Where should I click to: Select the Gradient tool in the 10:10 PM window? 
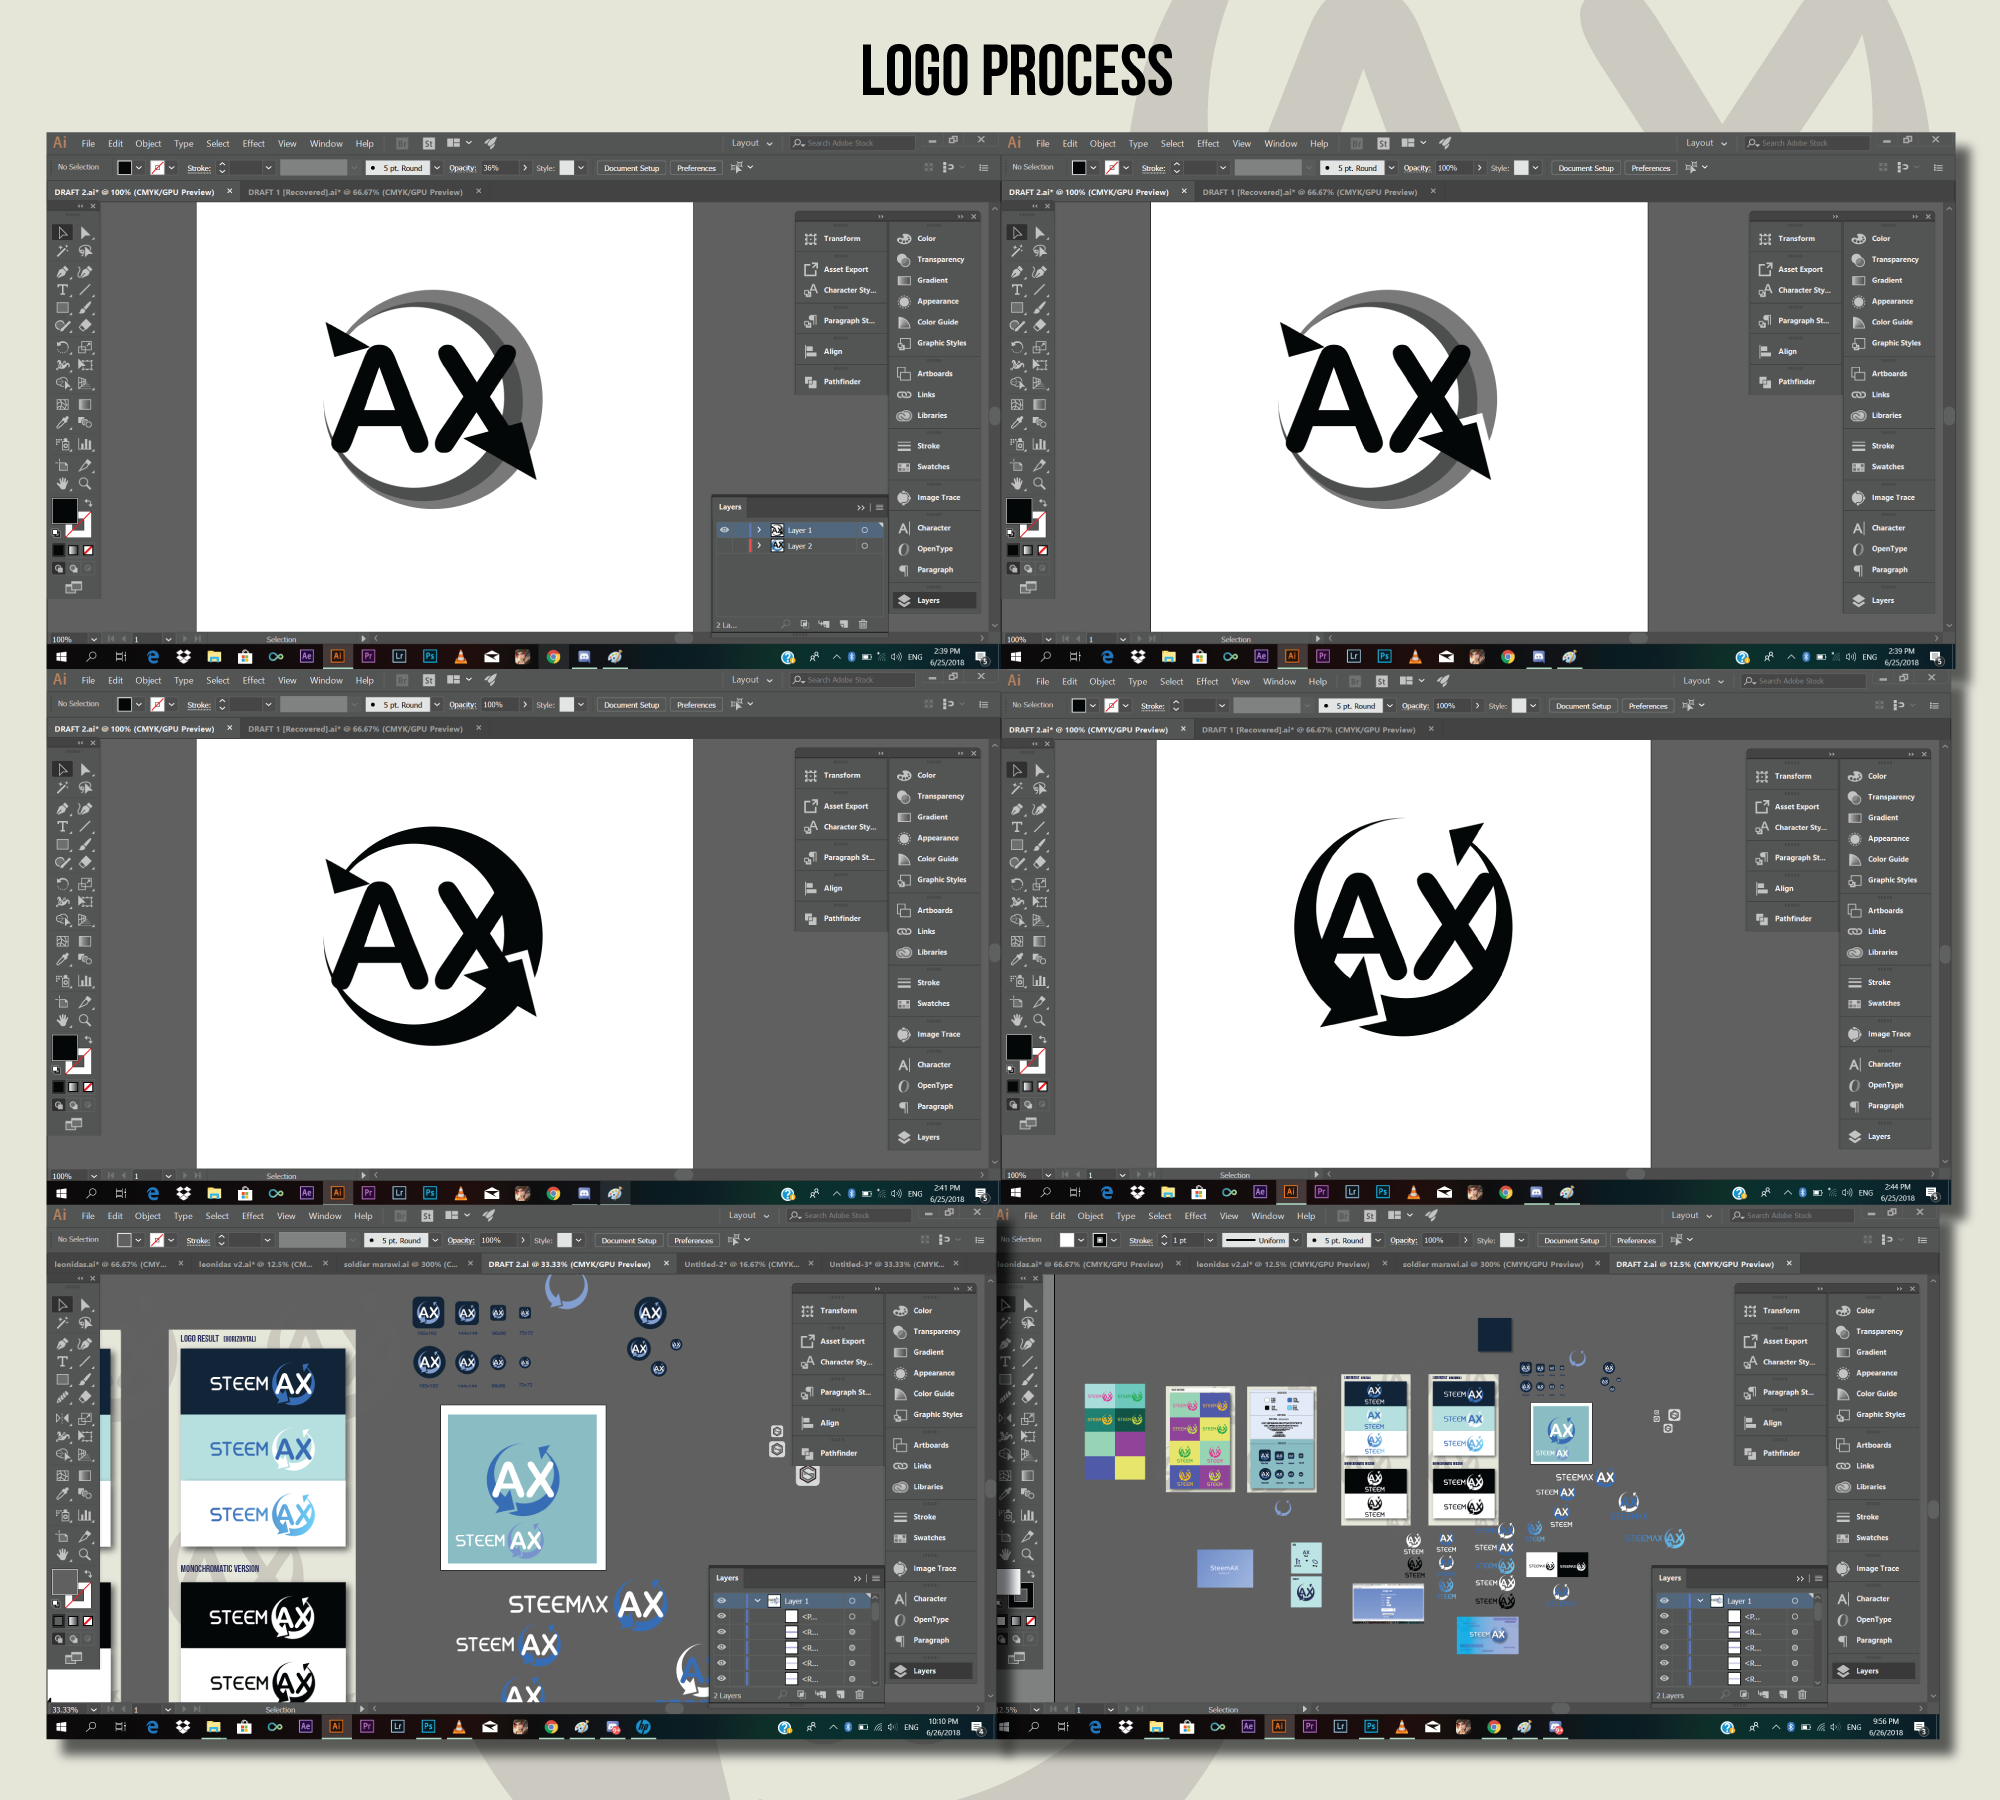point(85,1476)
